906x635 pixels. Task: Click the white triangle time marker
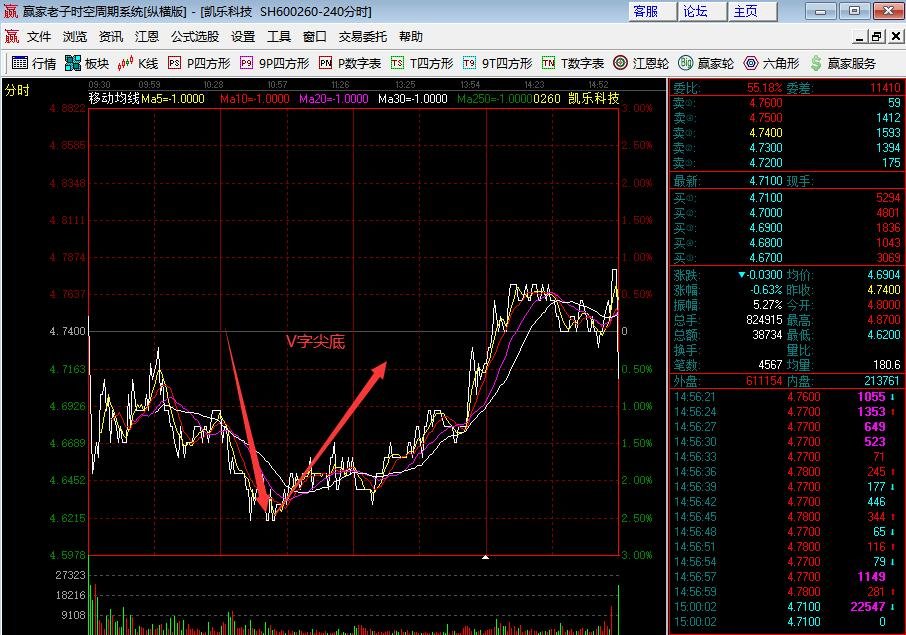(x=485, y=557)
